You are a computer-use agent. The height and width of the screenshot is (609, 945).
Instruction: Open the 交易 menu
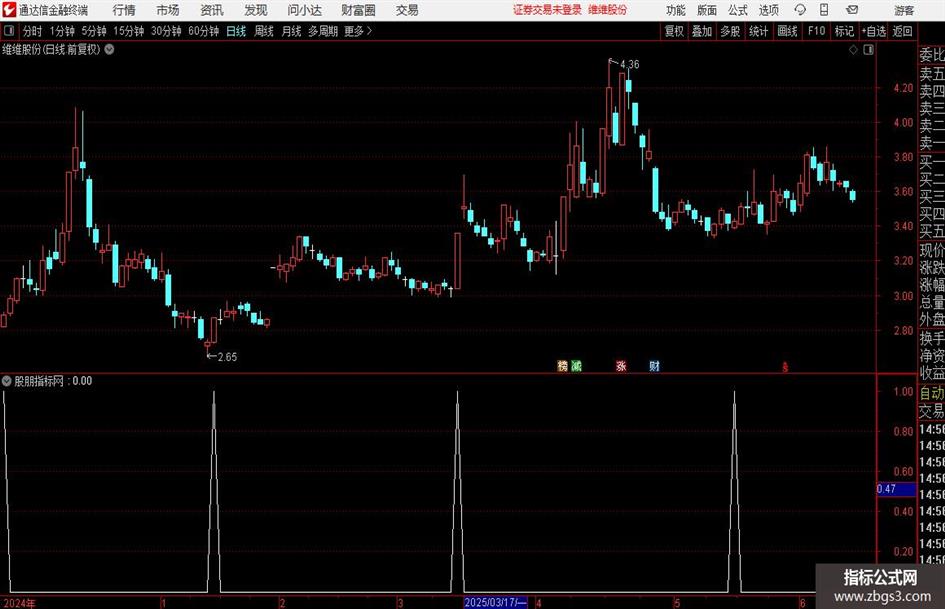pyautogui.click(x=407, y=10)
